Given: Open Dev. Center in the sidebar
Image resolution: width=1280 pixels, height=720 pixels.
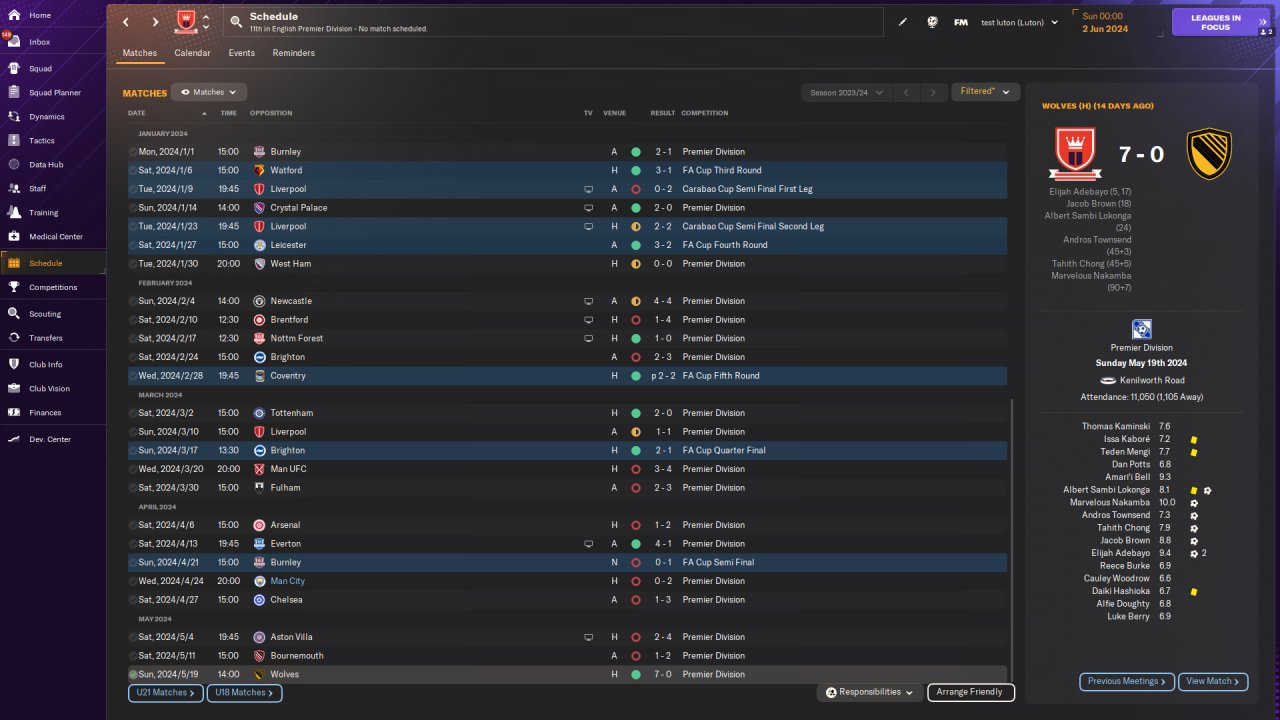Looking at the screenshot, I should 53,440.
